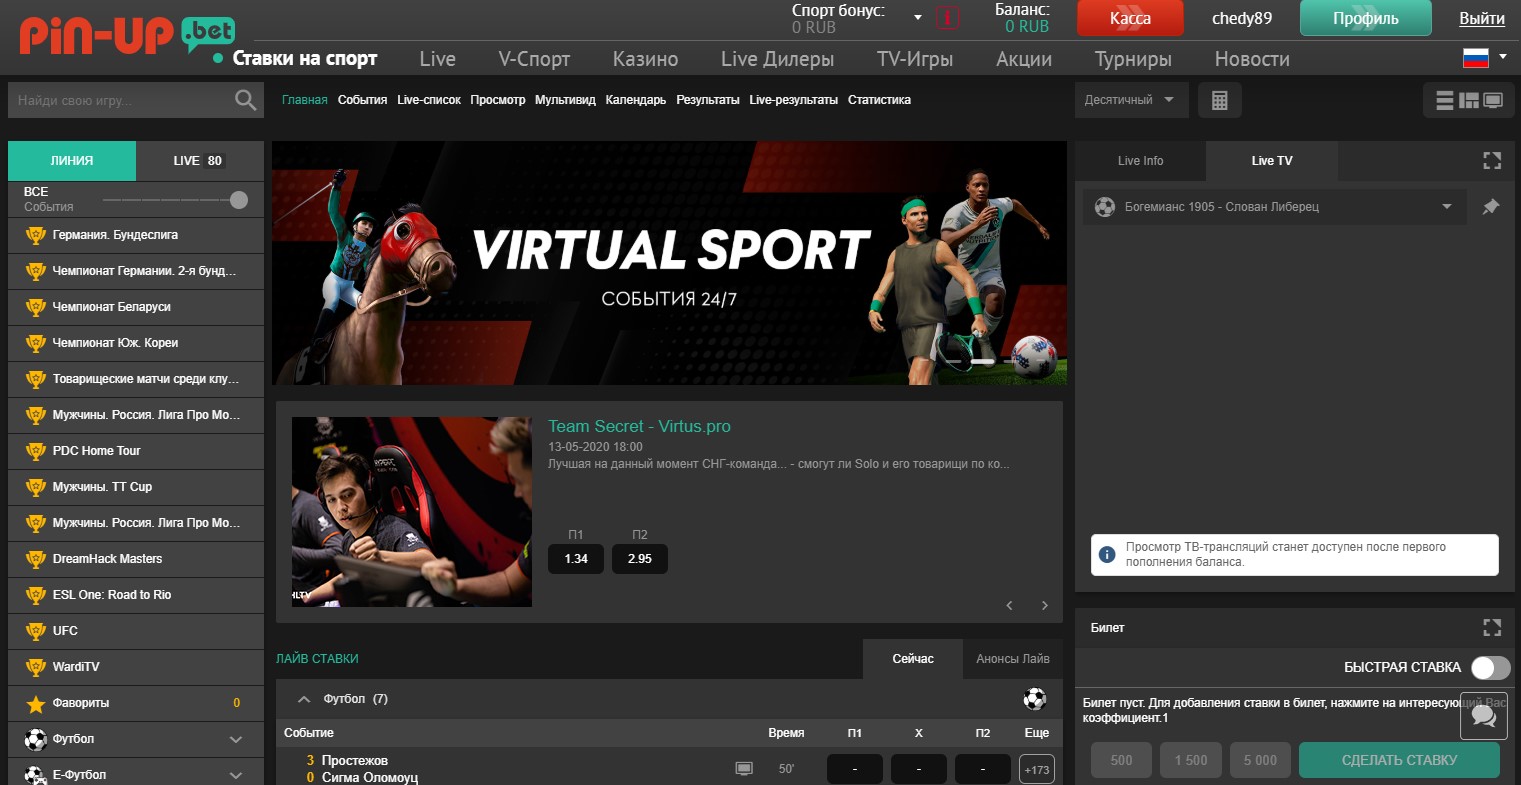Go to previous featured event arrow
The height and width of the screenshot is (785, 1521).
(x=1009, y=605)
